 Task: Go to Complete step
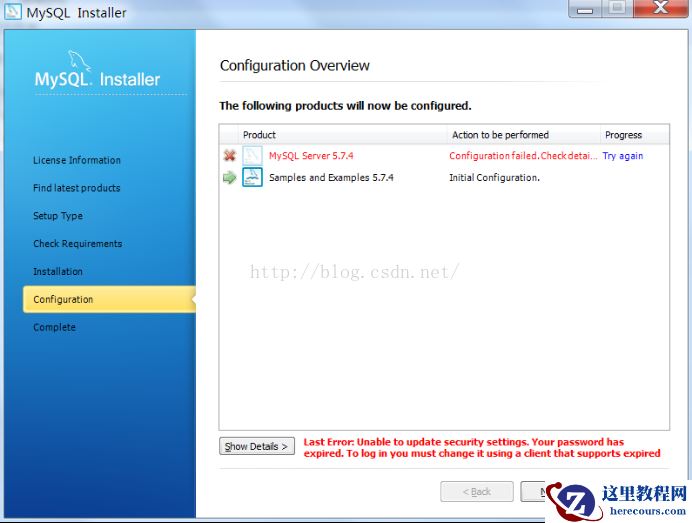coord(54,327)
